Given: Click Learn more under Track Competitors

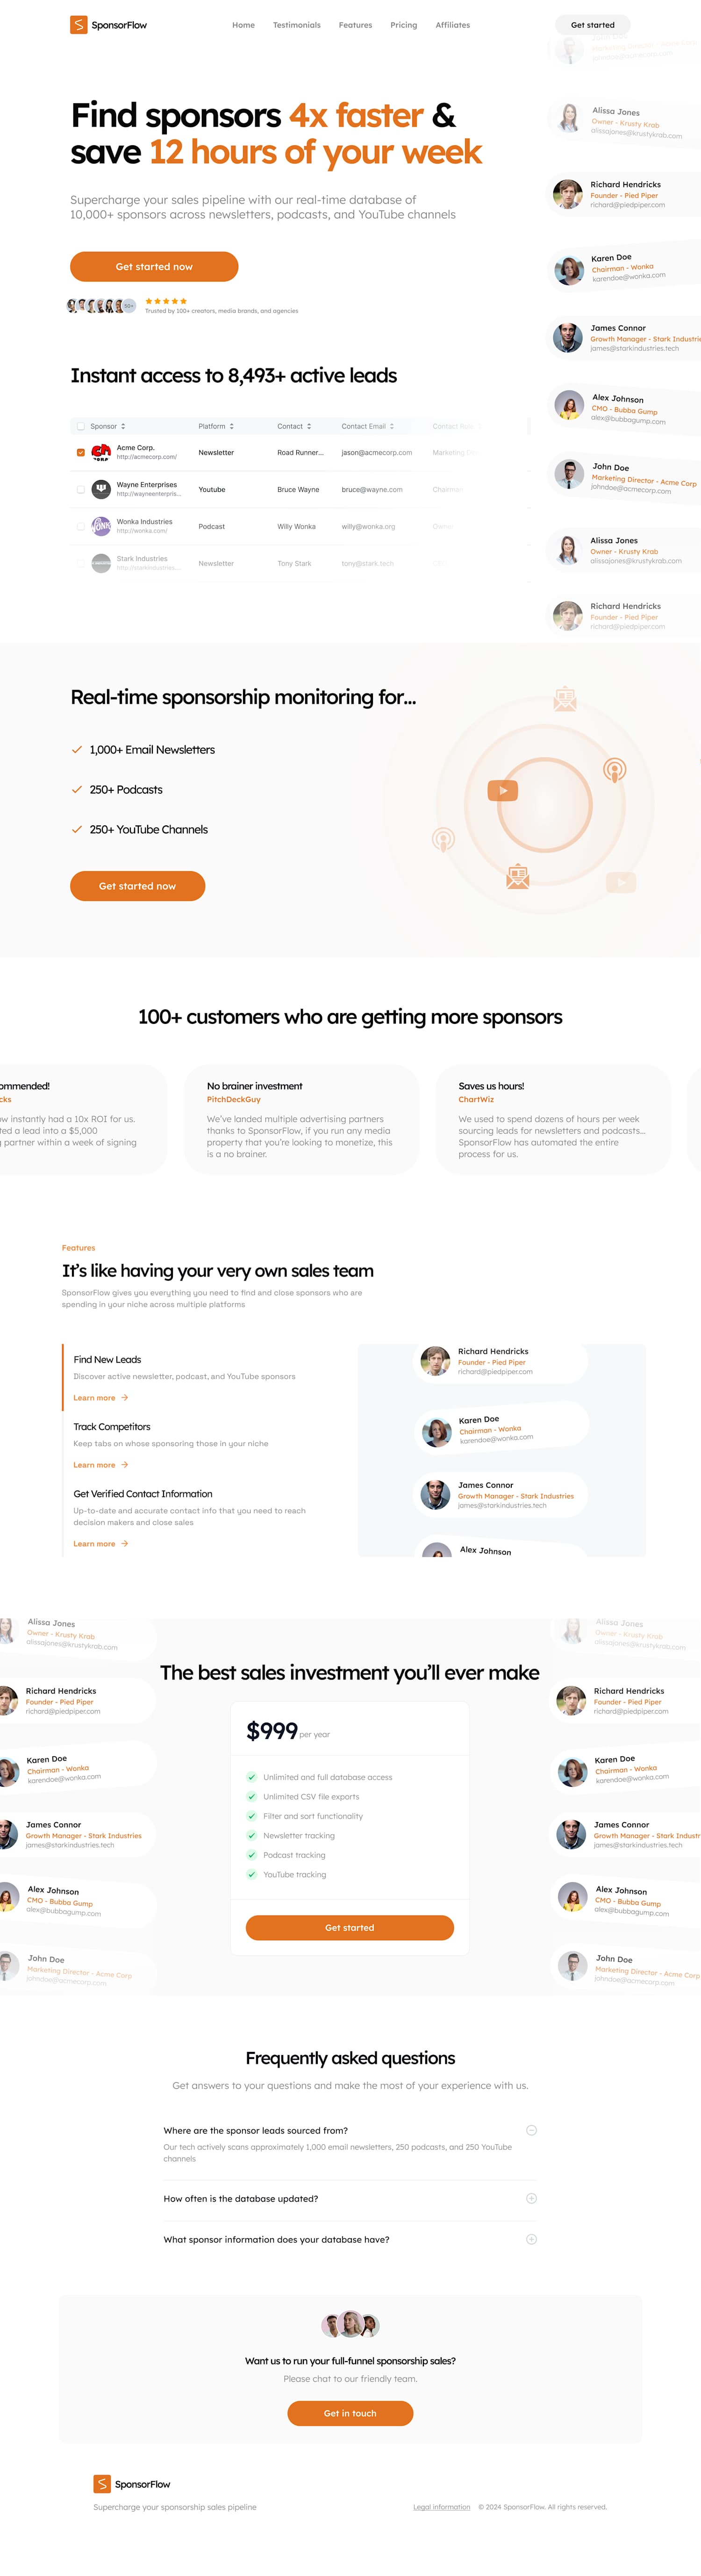Looking at the screenshot, I should (x=101, y=1465).
